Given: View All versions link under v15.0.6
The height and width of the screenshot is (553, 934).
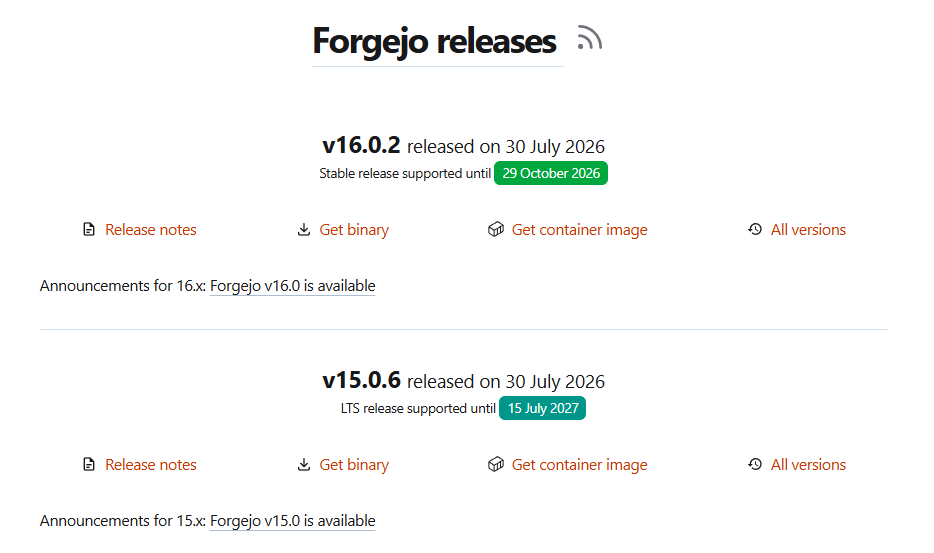Looking at the screenshot, I should [x=808, y=465].
